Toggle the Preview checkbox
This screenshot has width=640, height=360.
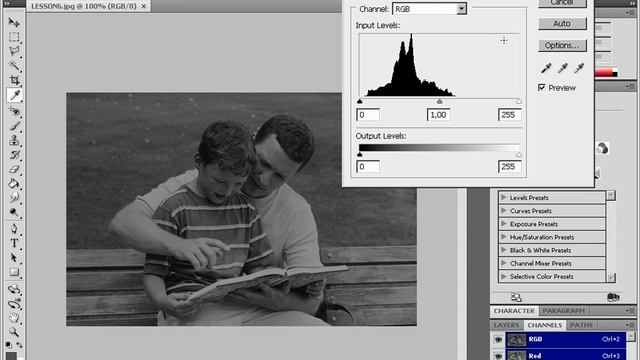(542, 87)
